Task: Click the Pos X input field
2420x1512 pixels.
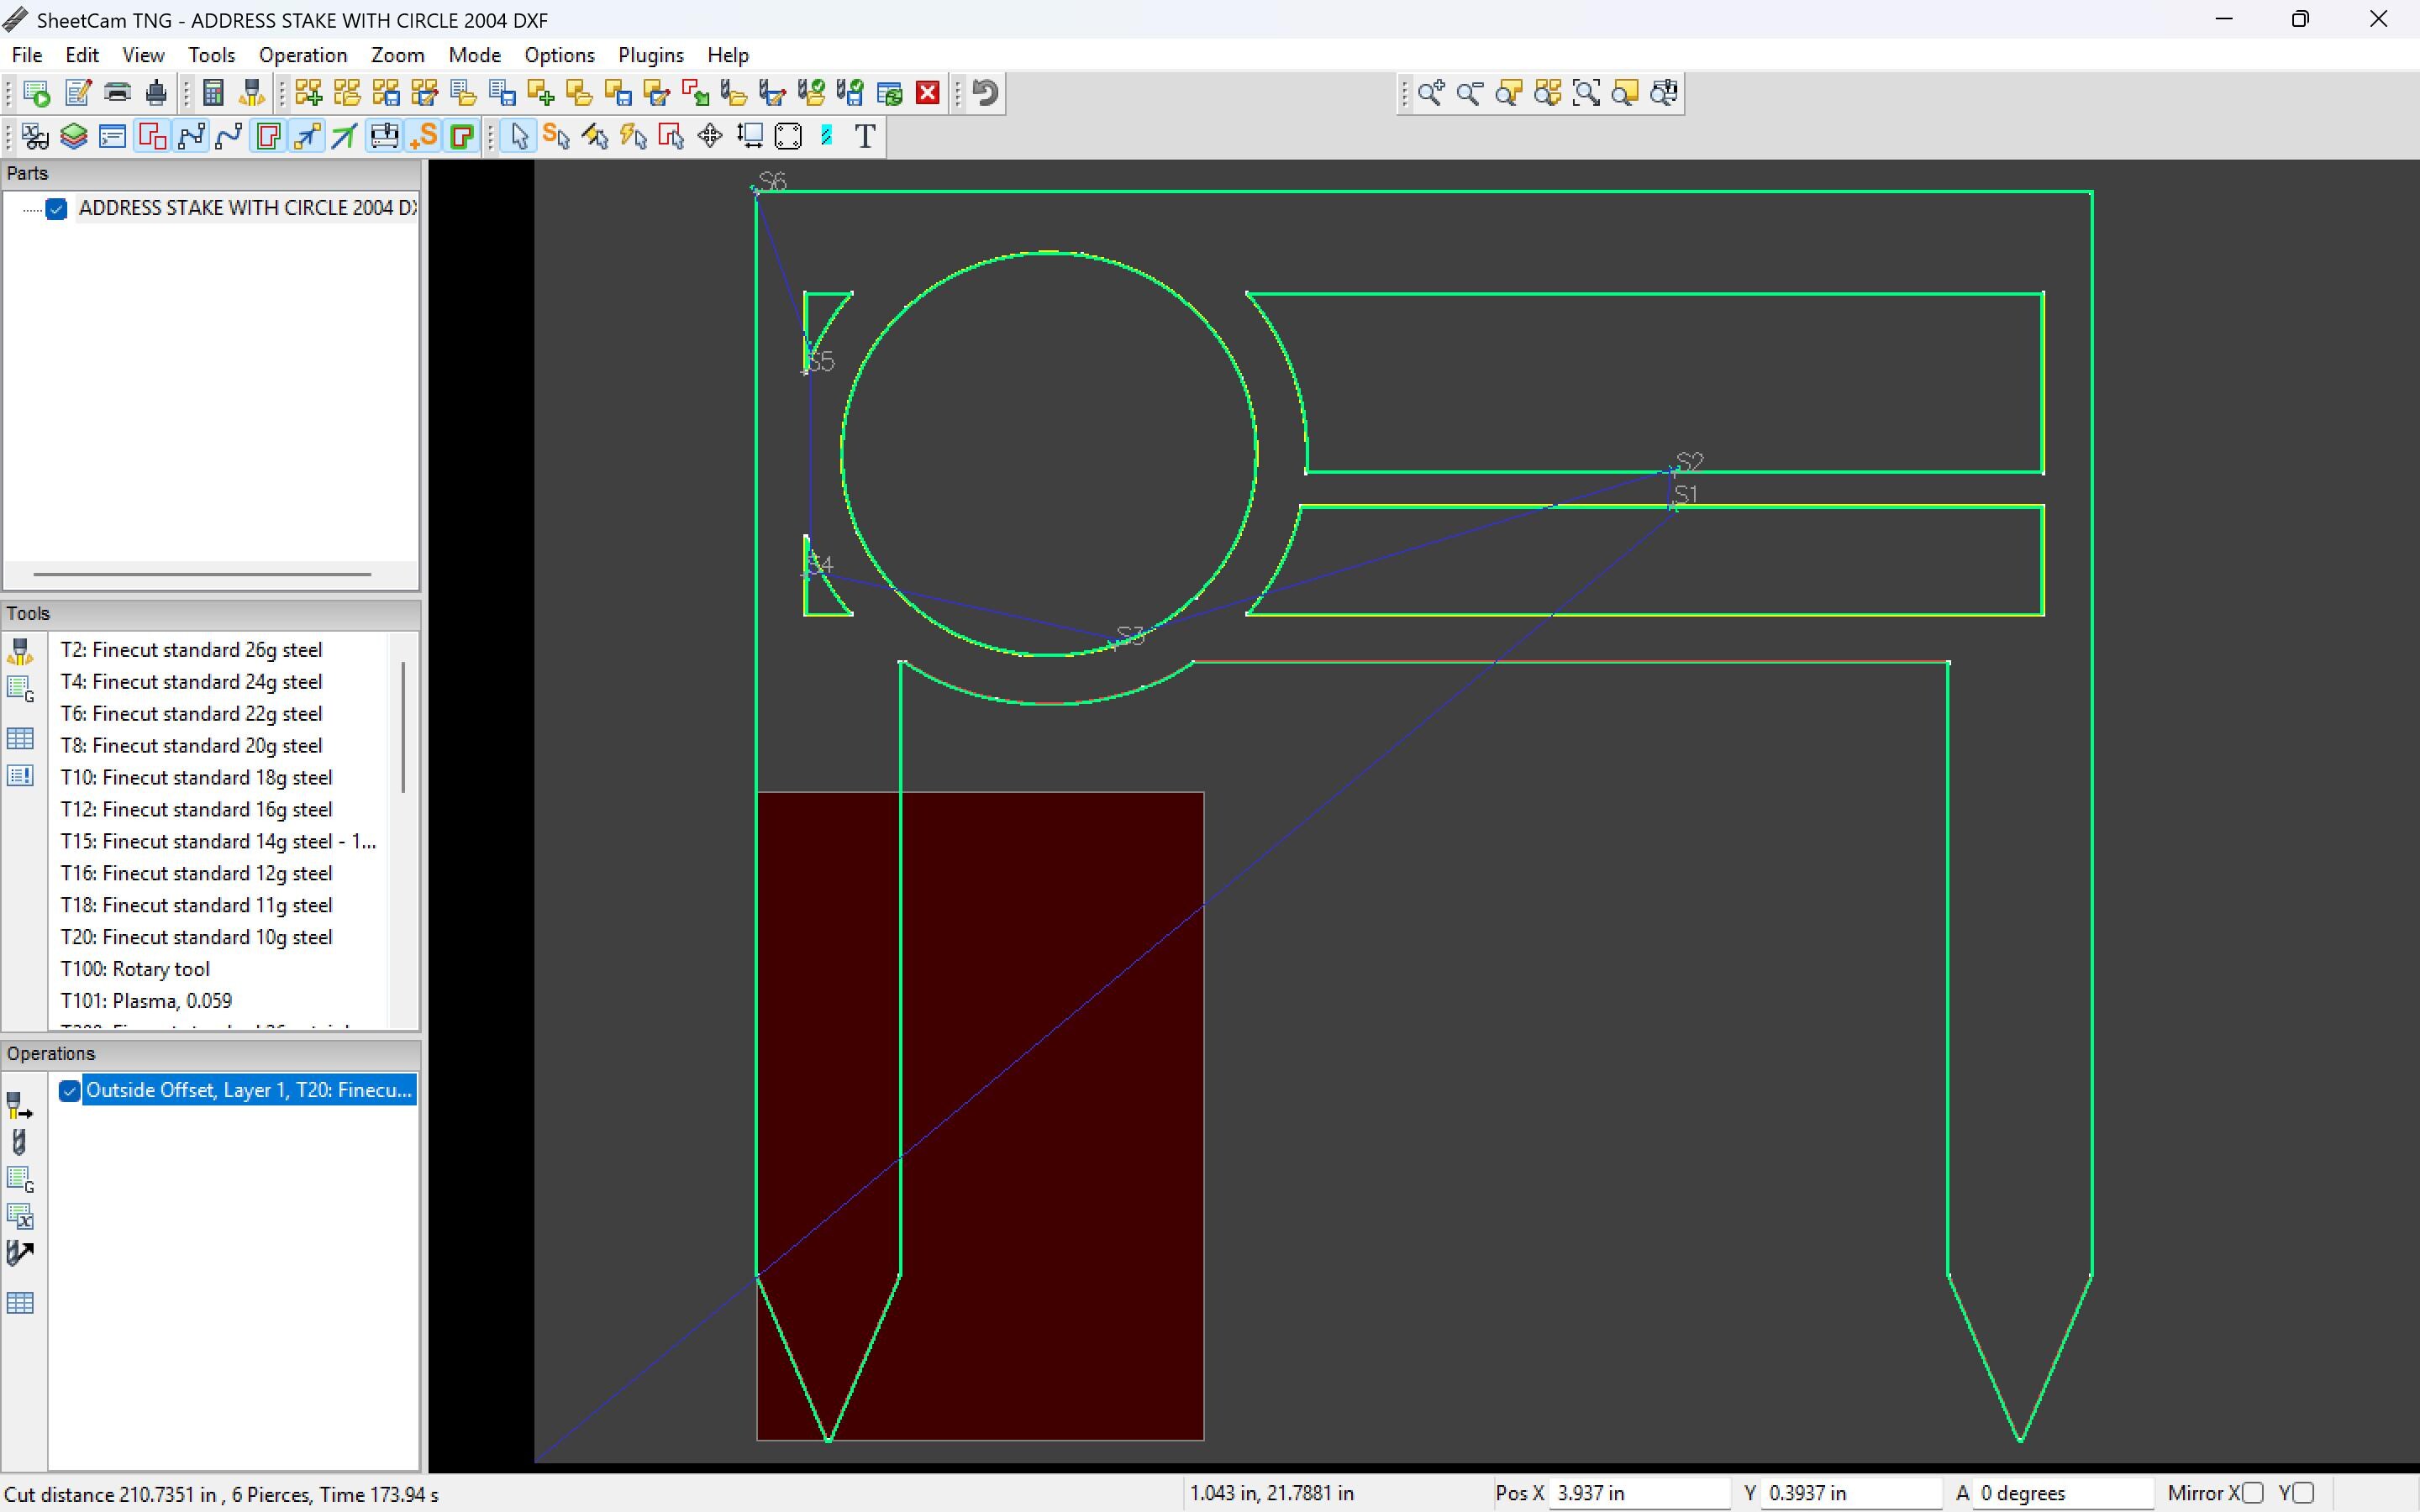Action: click(x=1638, y=1493)
